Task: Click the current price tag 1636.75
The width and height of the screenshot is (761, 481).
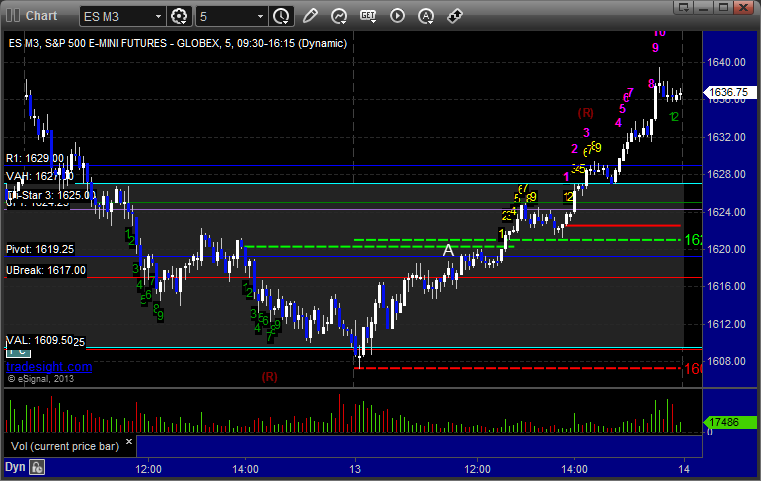Action: click(x=728, y=92)
